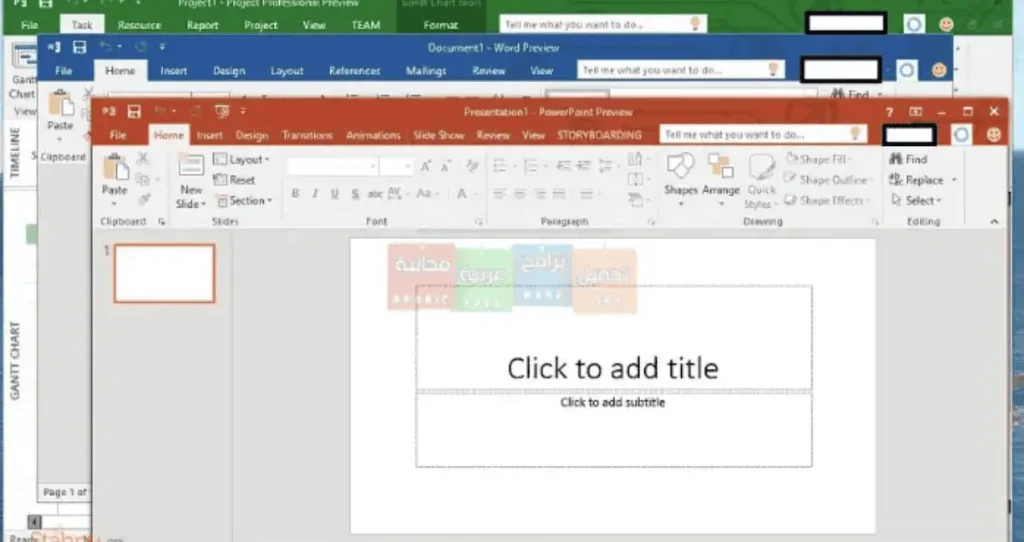Collapse the PowerPoint ribbon with the chevron
Image resolution: width=1024 pixels, height=542 pixels.
(x=994, y=221)
